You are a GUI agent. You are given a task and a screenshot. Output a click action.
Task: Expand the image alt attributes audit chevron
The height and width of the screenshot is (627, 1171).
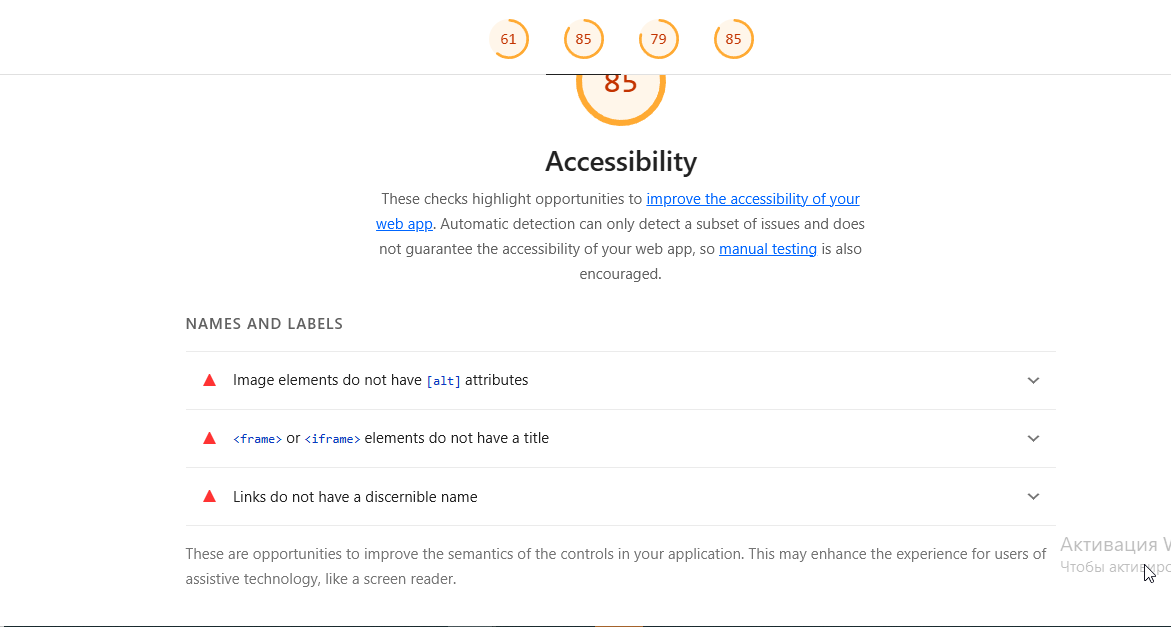[x=1033, y=380]
